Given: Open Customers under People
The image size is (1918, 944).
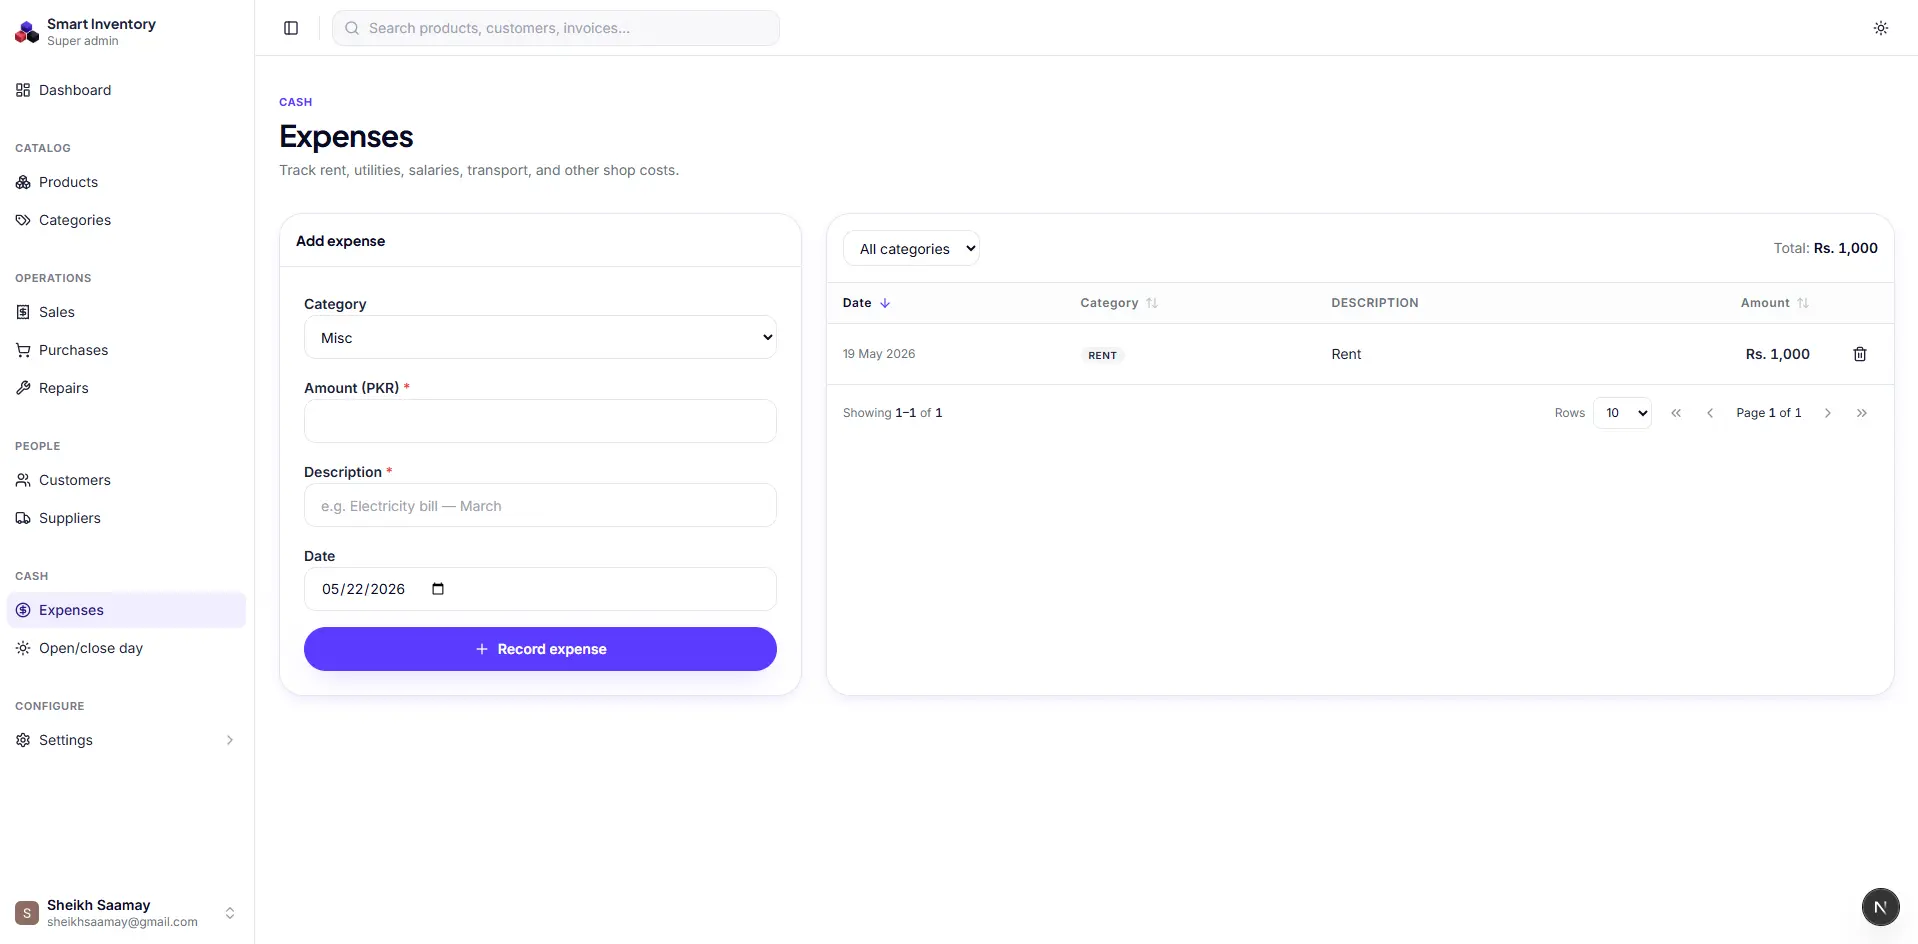Looking at the screenshot, I should 126,480.
